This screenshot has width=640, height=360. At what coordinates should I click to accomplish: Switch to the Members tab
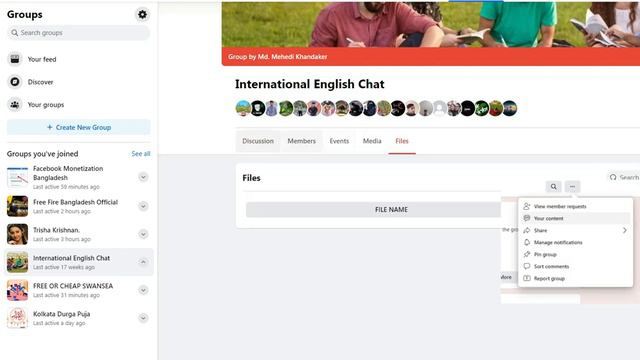click(302, 141)
